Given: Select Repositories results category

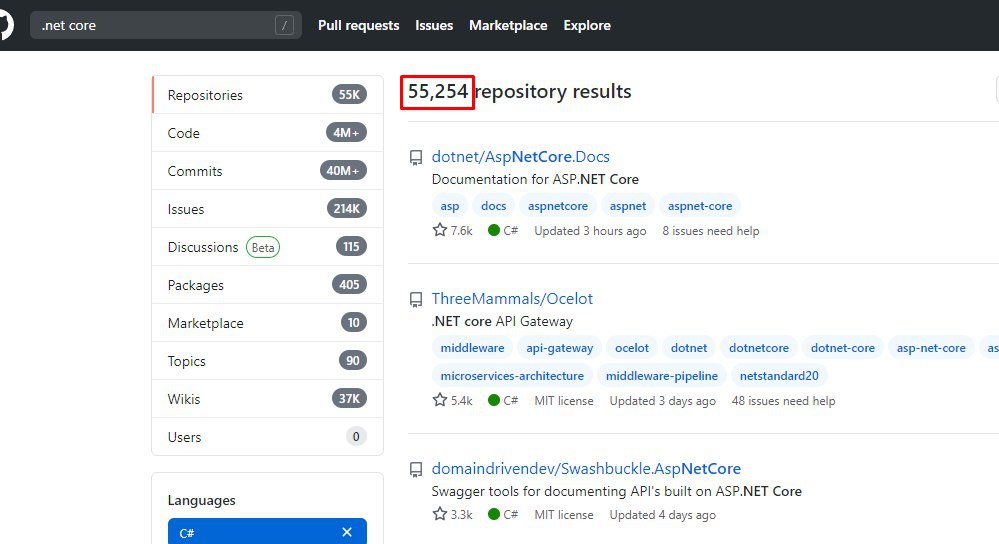Looking at the screenshot, I should click(268, 95).
